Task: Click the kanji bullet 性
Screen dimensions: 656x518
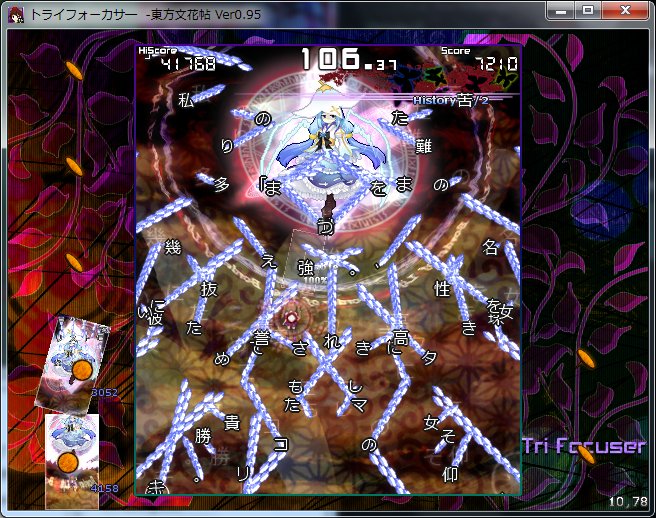Action: tap(443, 289)
